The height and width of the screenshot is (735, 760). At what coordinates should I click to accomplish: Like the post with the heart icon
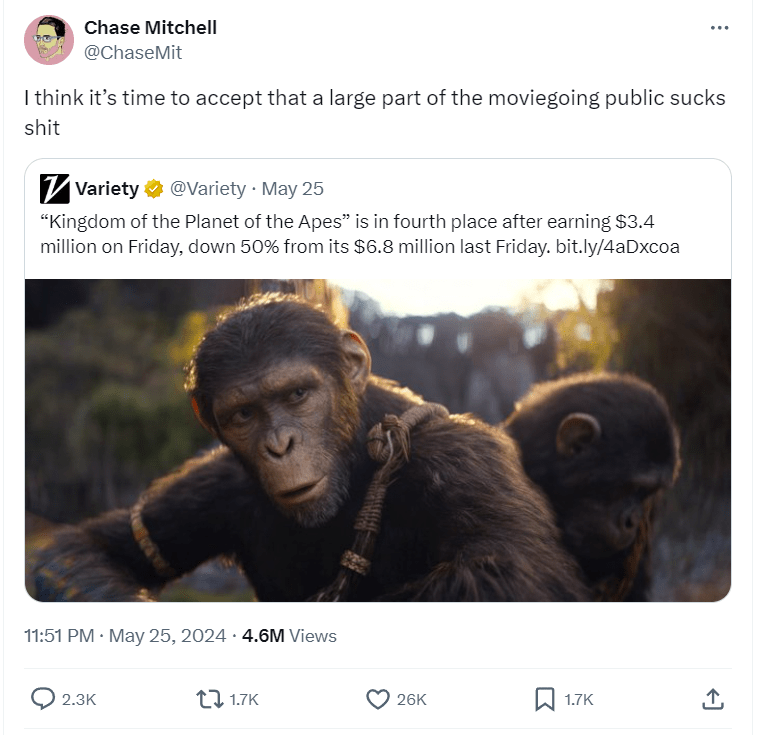377,699
